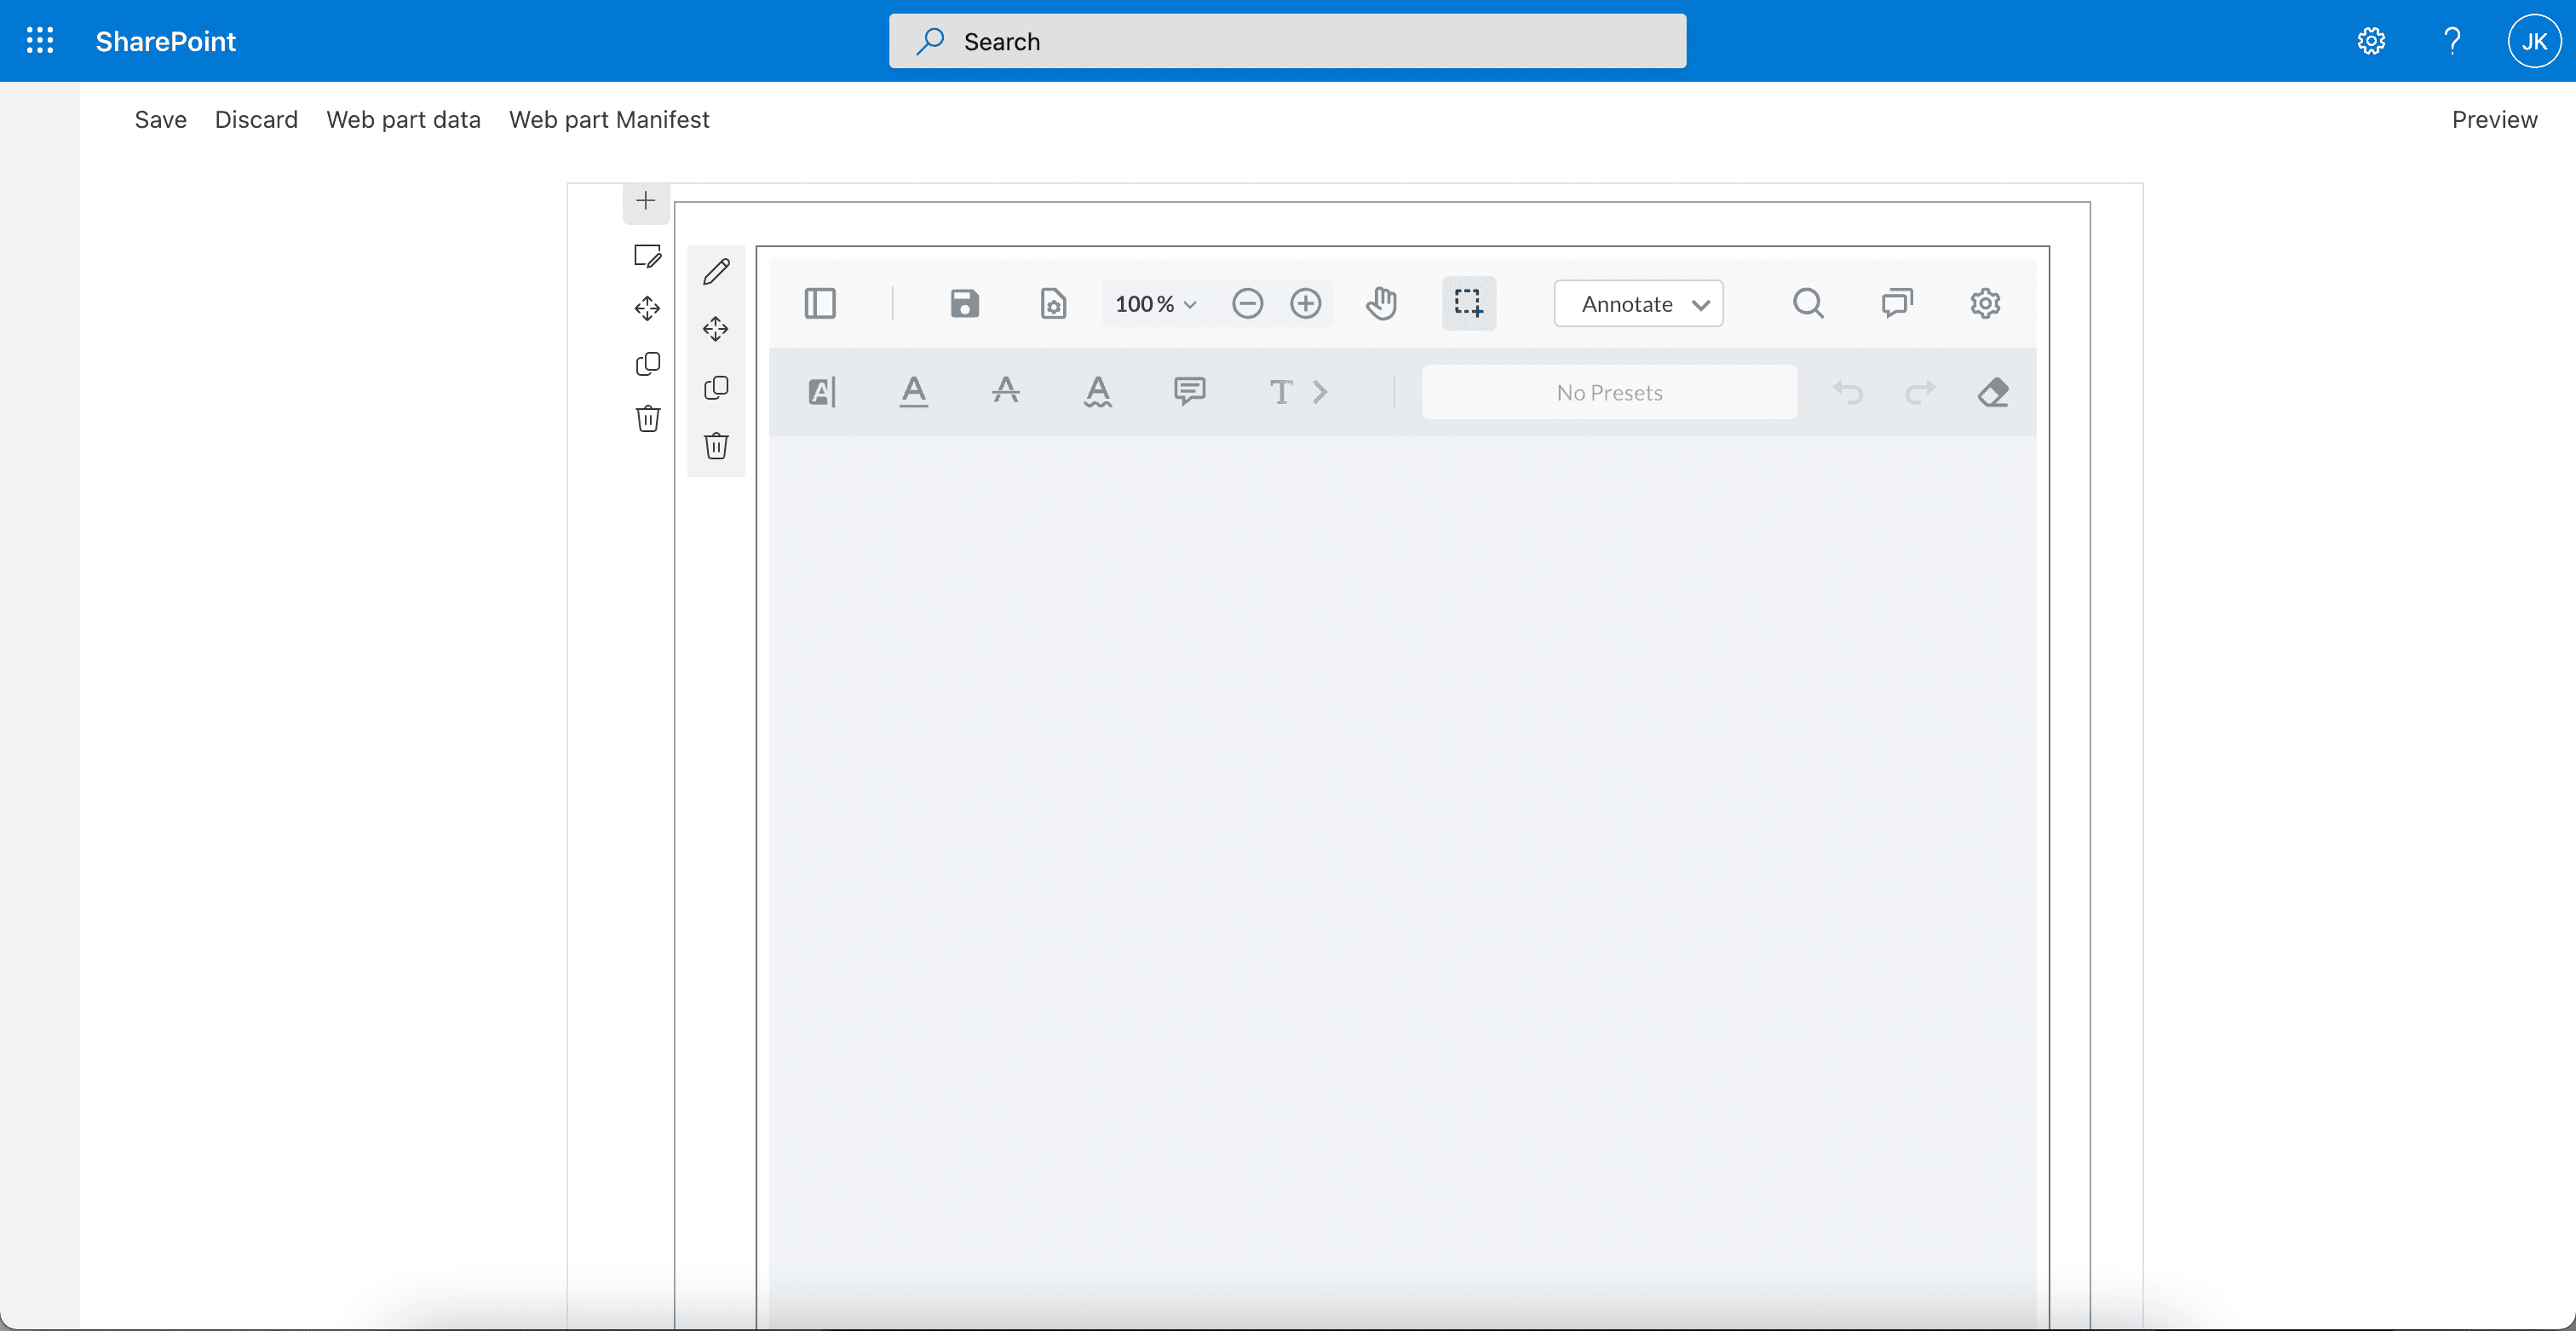Image resolution: width=2576 pixels, height=1331 pixels.
Task: Select the text highlight tool
Action: (821, 392)
